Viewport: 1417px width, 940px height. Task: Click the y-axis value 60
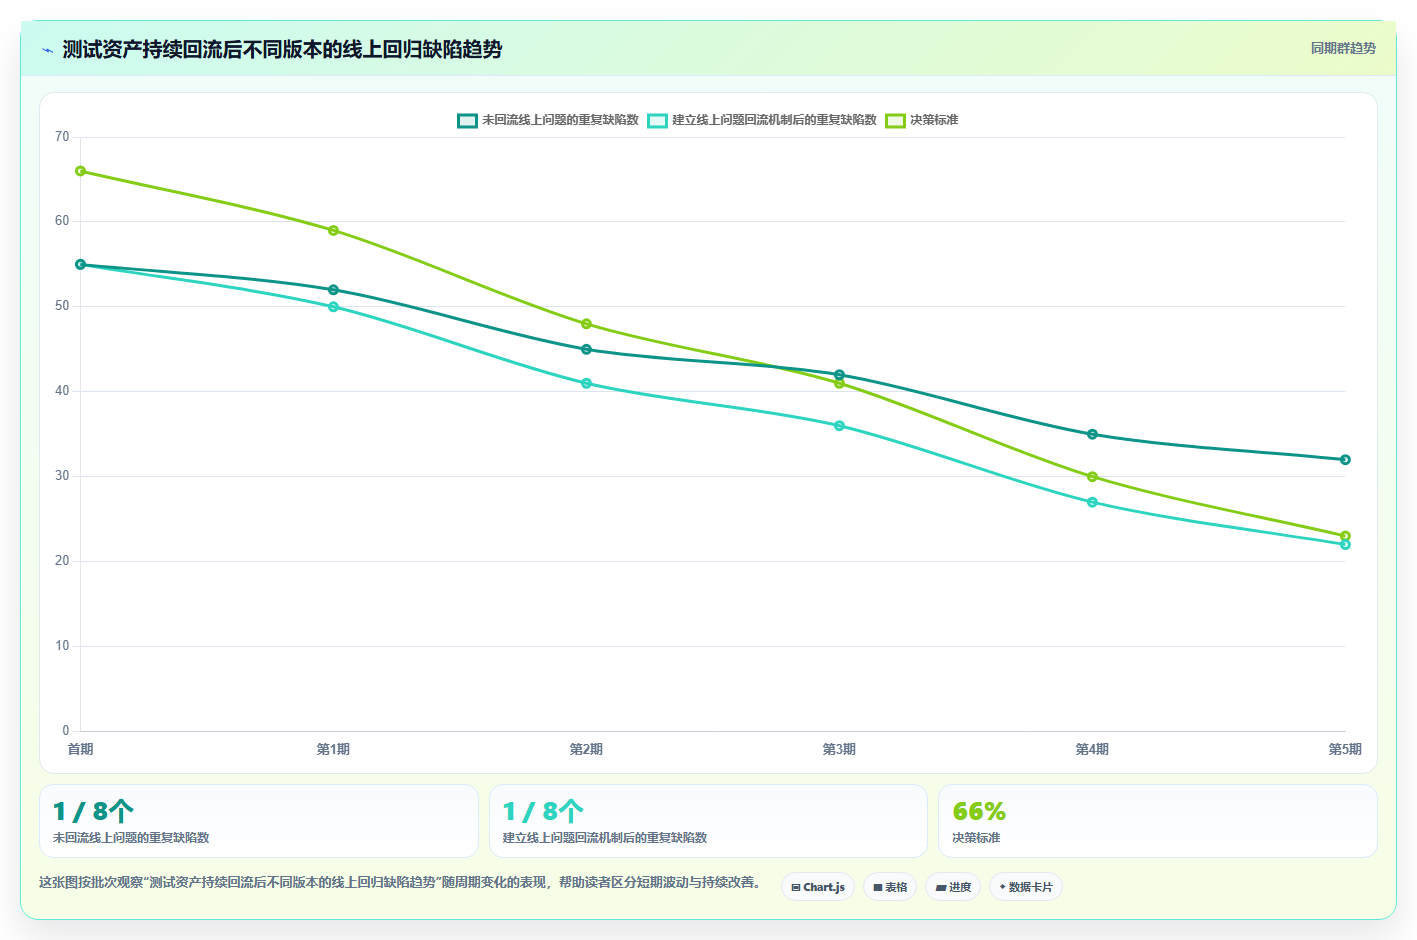(62, 221)
